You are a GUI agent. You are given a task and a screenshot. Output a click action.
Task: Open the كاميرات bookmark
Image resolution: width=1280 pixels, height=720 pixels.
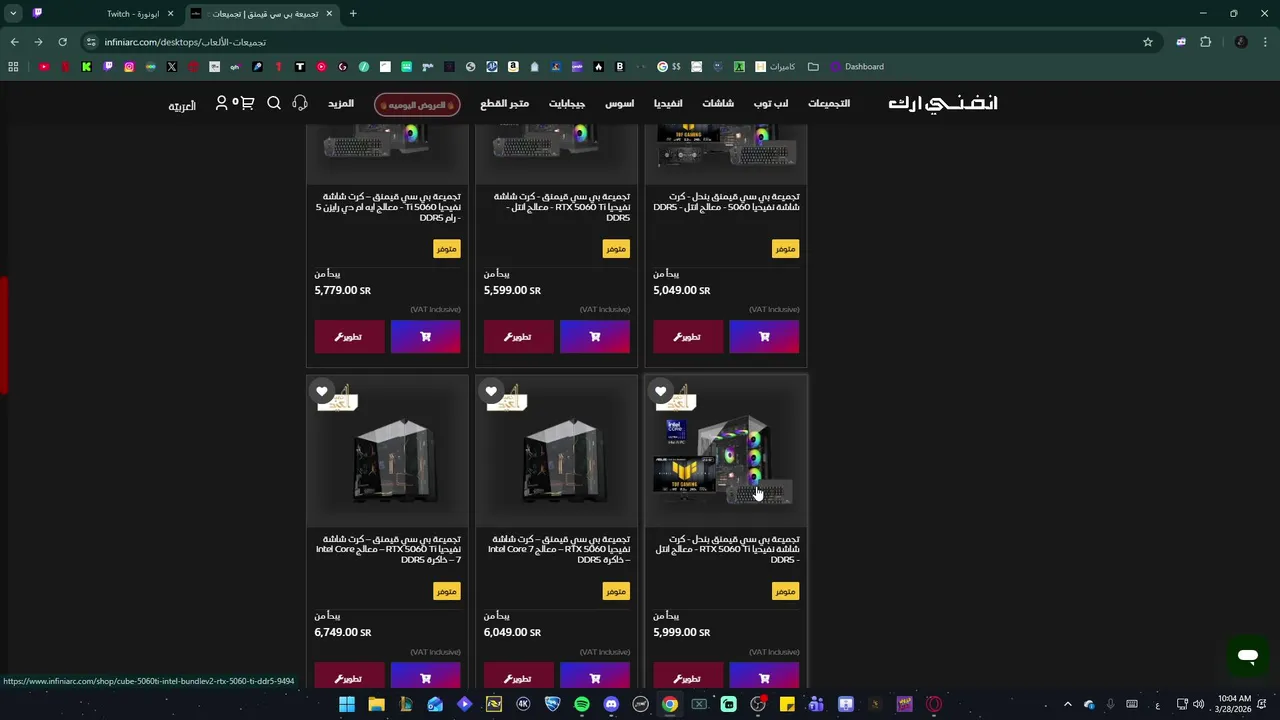775,67
